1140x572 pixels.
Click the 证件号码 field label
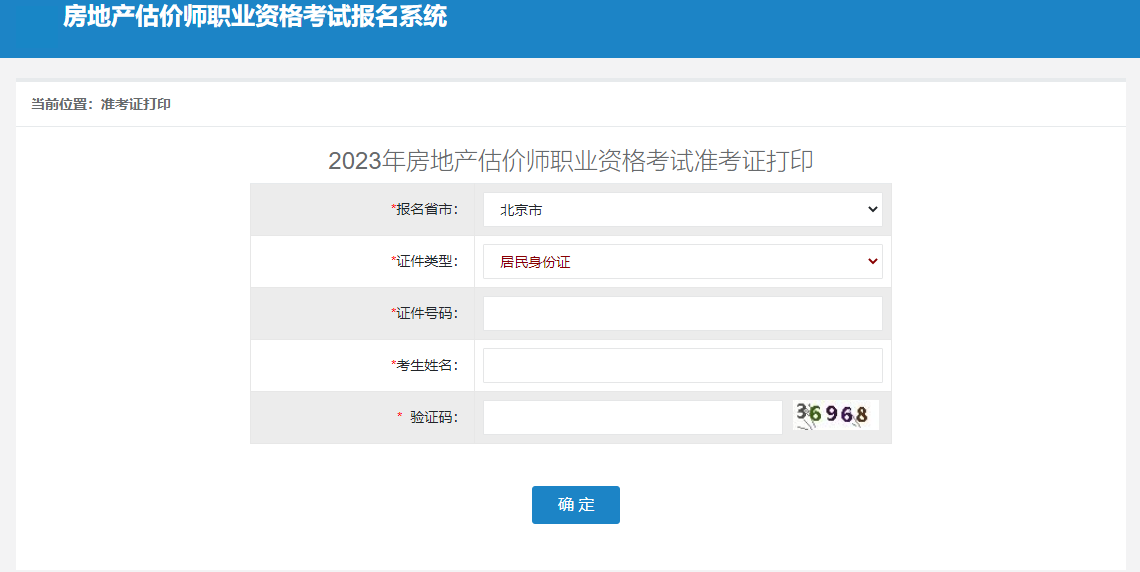(x=427, y=314)
